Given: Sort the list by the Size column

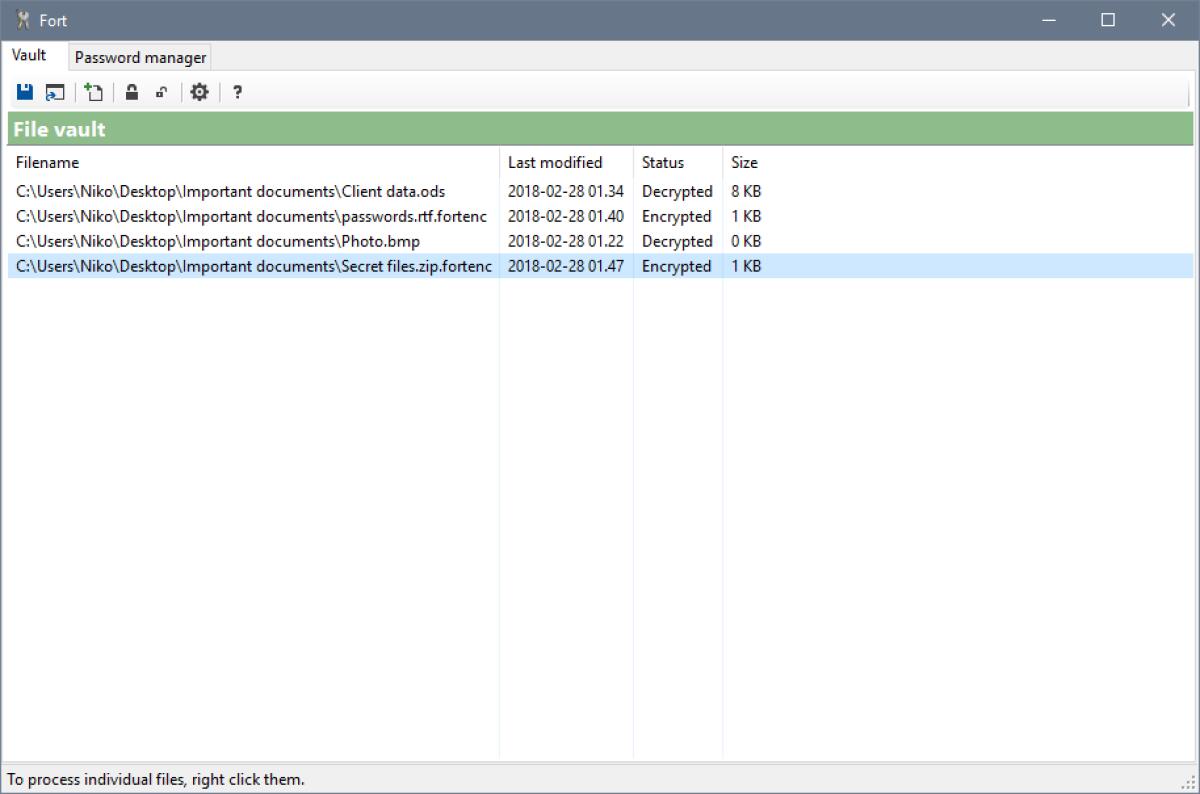Looking at the screenshot, I should (x=745, y=162).
